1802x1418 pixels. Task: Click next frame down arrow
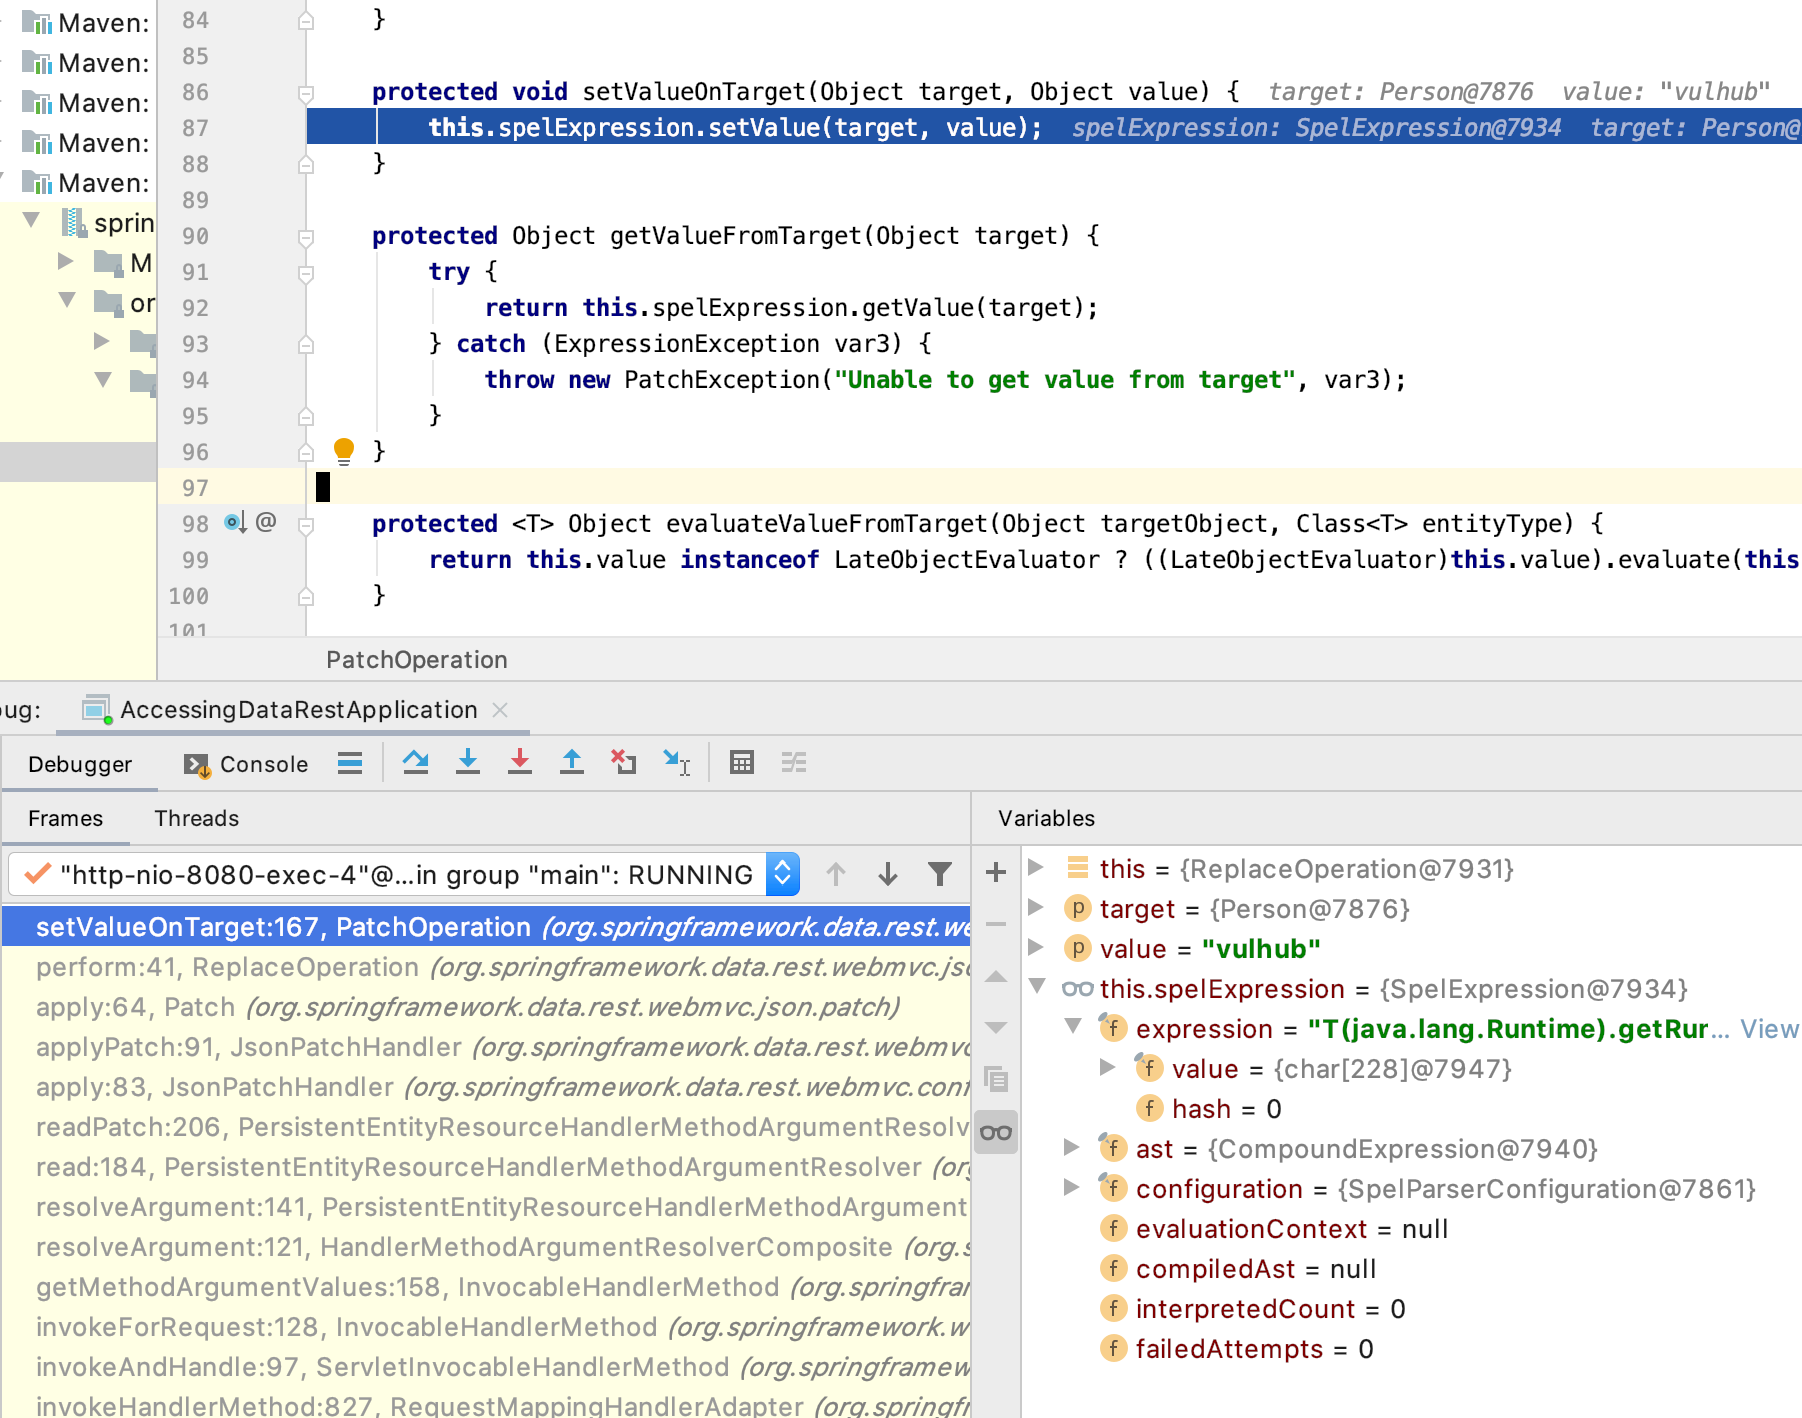click(888, 874)
